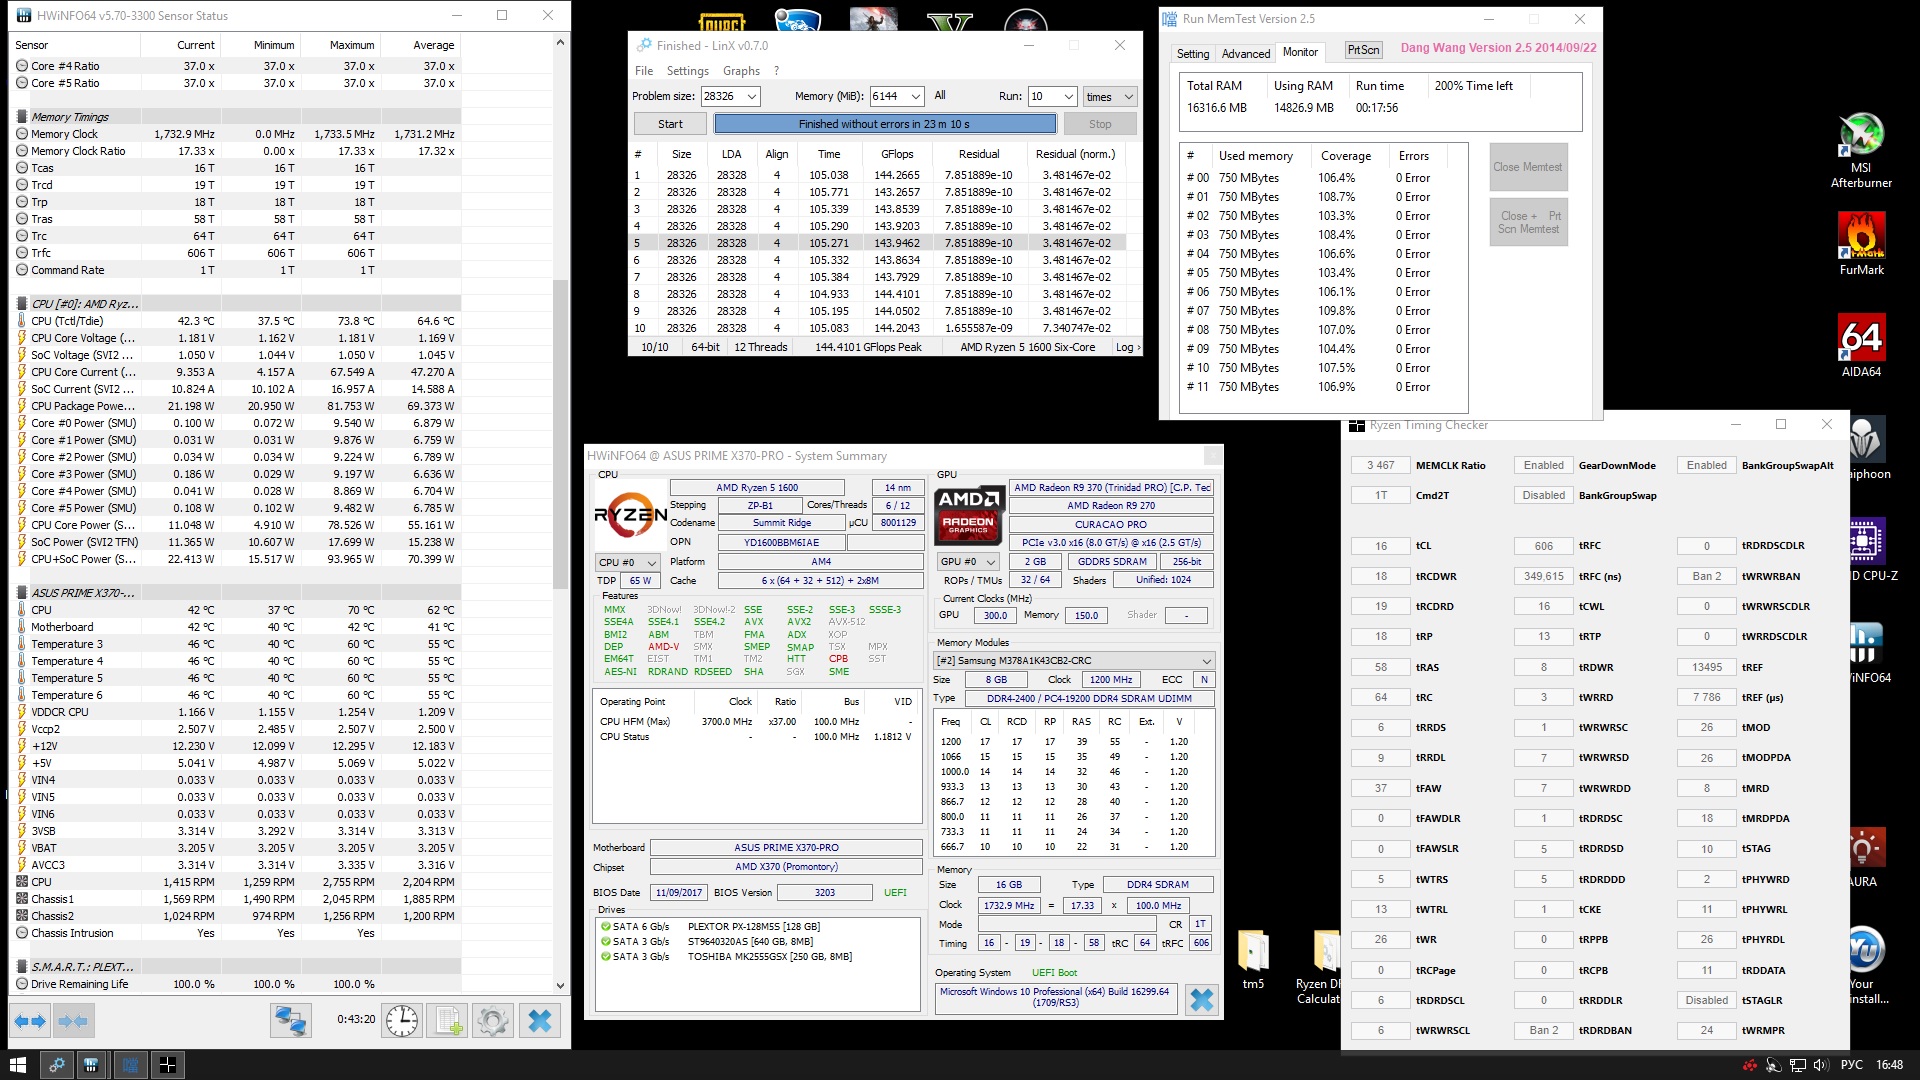Image resolution: width=1920 pixels, height=1080 pixels.
Task: Open MSI Afterburner desktop shortcut
Action: (x=1861, y=150)
